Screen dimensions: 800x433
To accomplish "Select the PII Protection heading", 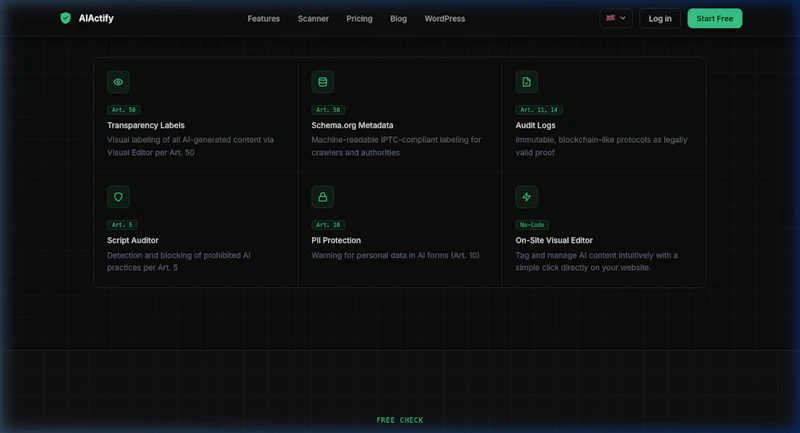I will 336,240.
